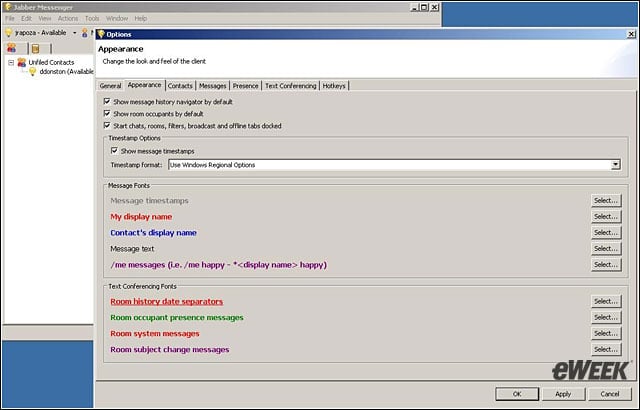This screenshot has height=410, width=640.
Task: Go to the Presence tab
Action: 245,86
